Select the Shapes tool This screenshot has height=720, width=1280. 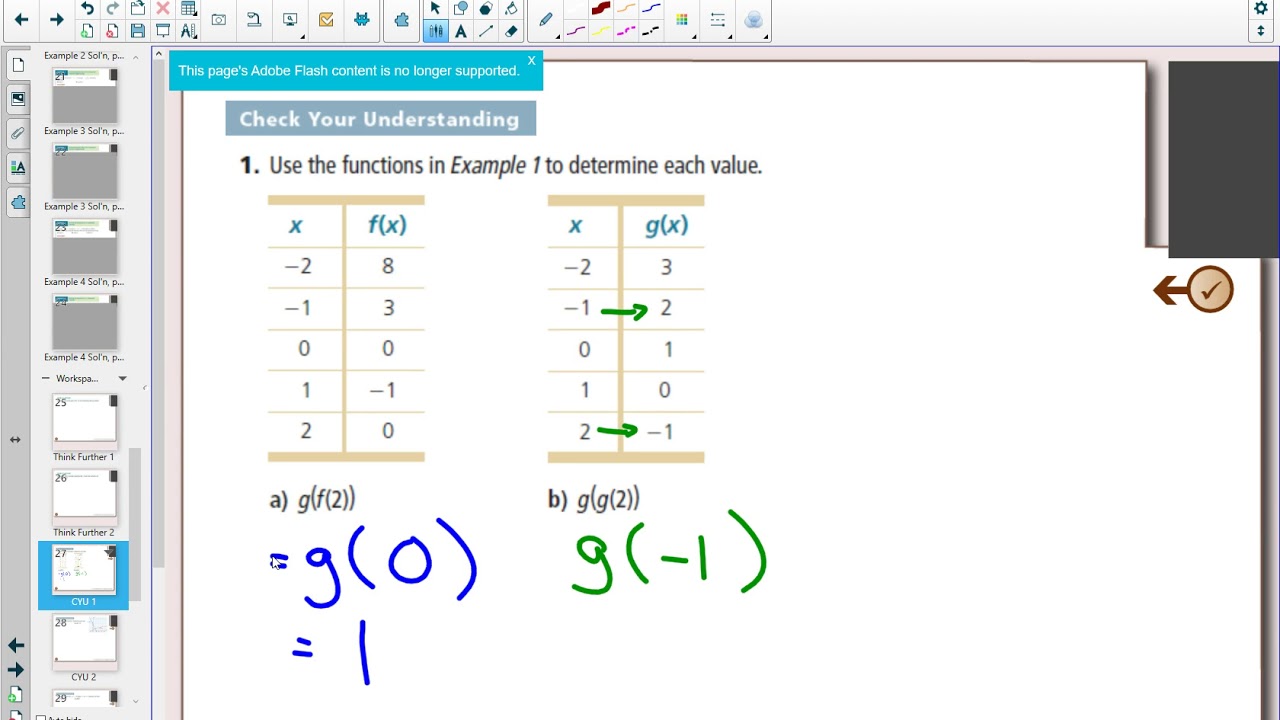(x=460, y=9)
